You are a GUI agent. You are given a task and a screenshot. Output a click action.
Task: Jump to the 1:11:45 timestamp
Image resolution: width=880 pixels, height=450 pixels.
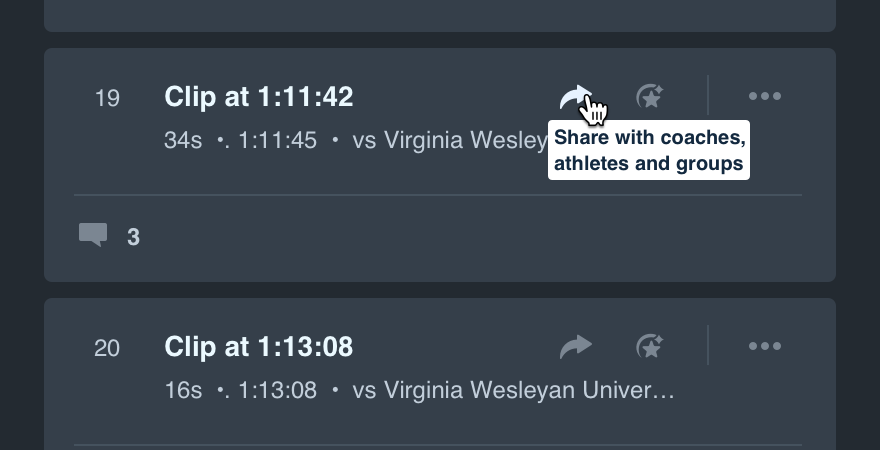coord(277,140)
